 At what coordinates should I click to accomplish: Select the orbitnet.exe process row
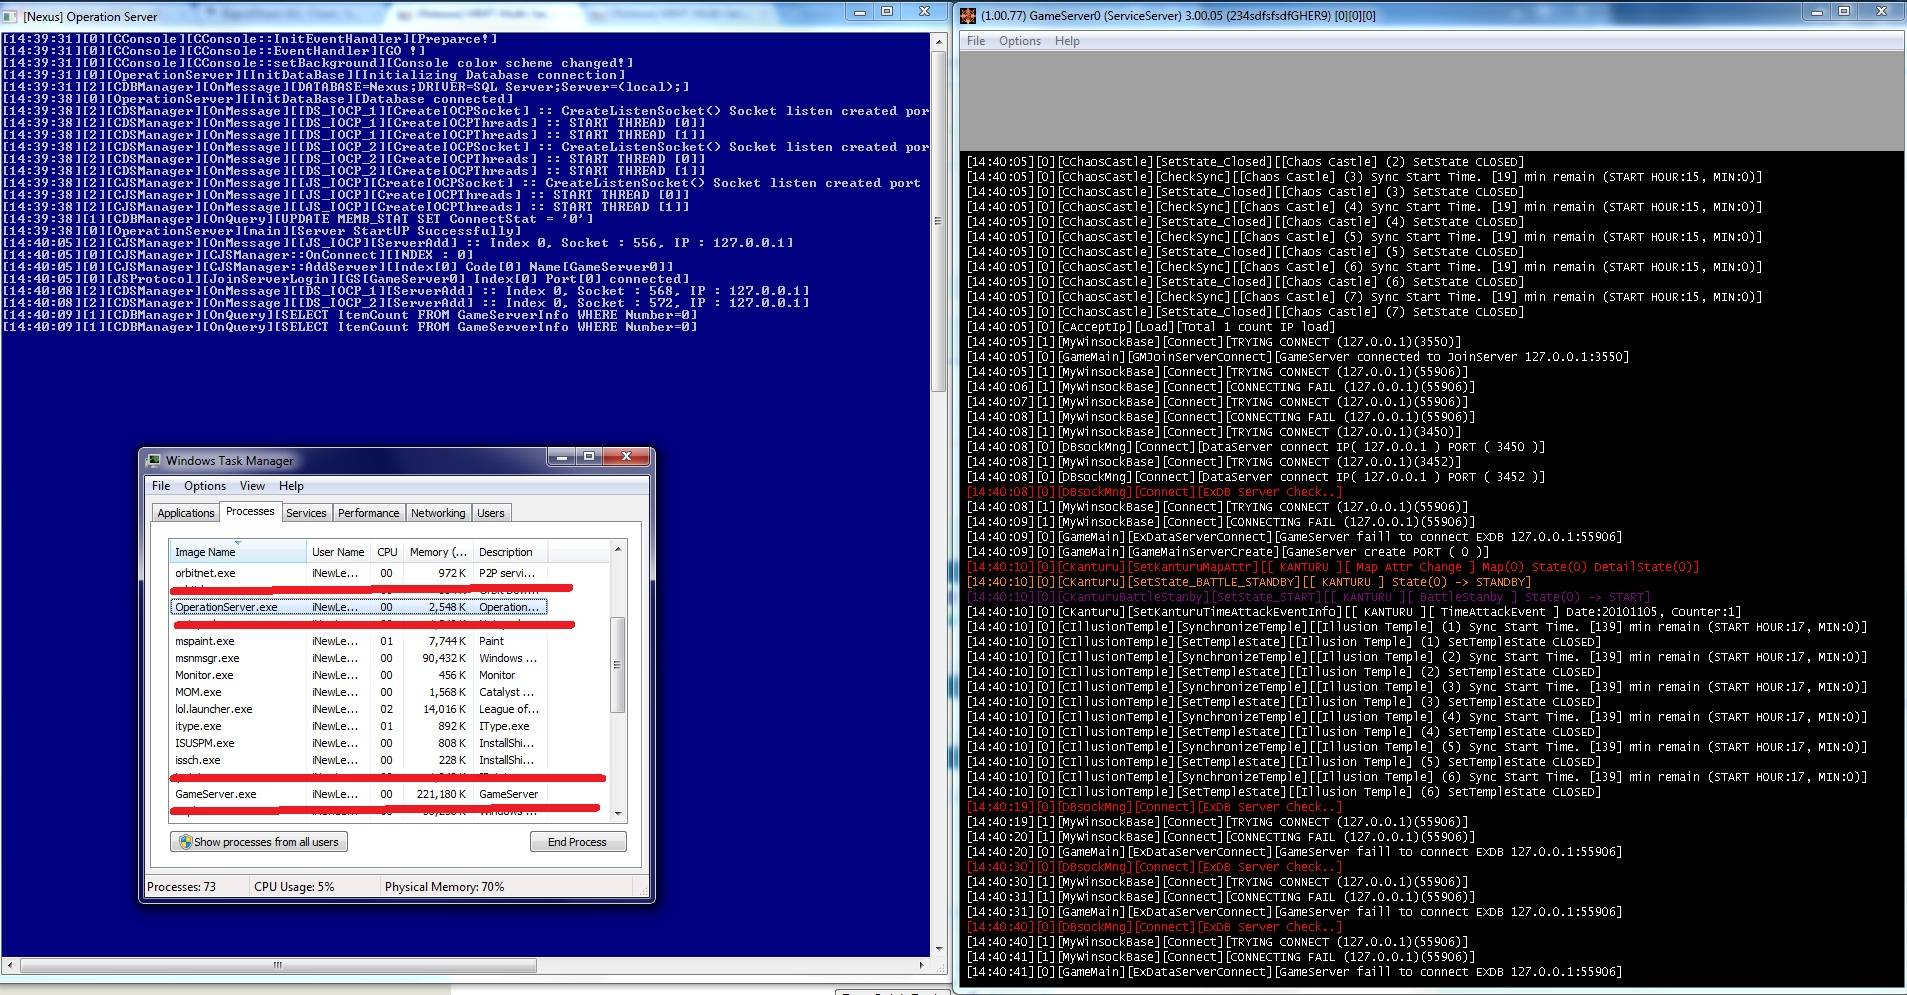coord(359,573)
